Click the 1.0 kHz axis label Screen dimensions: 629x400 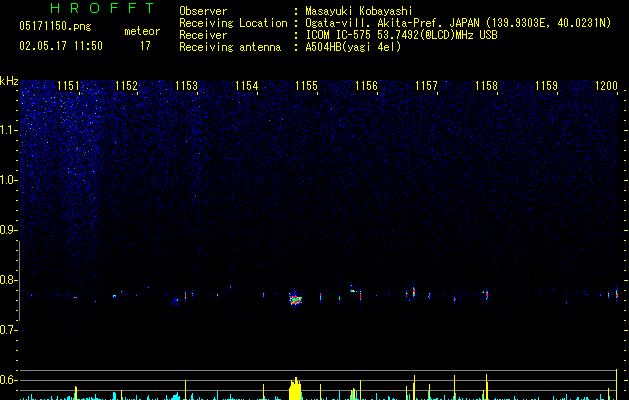coord(8,180)
